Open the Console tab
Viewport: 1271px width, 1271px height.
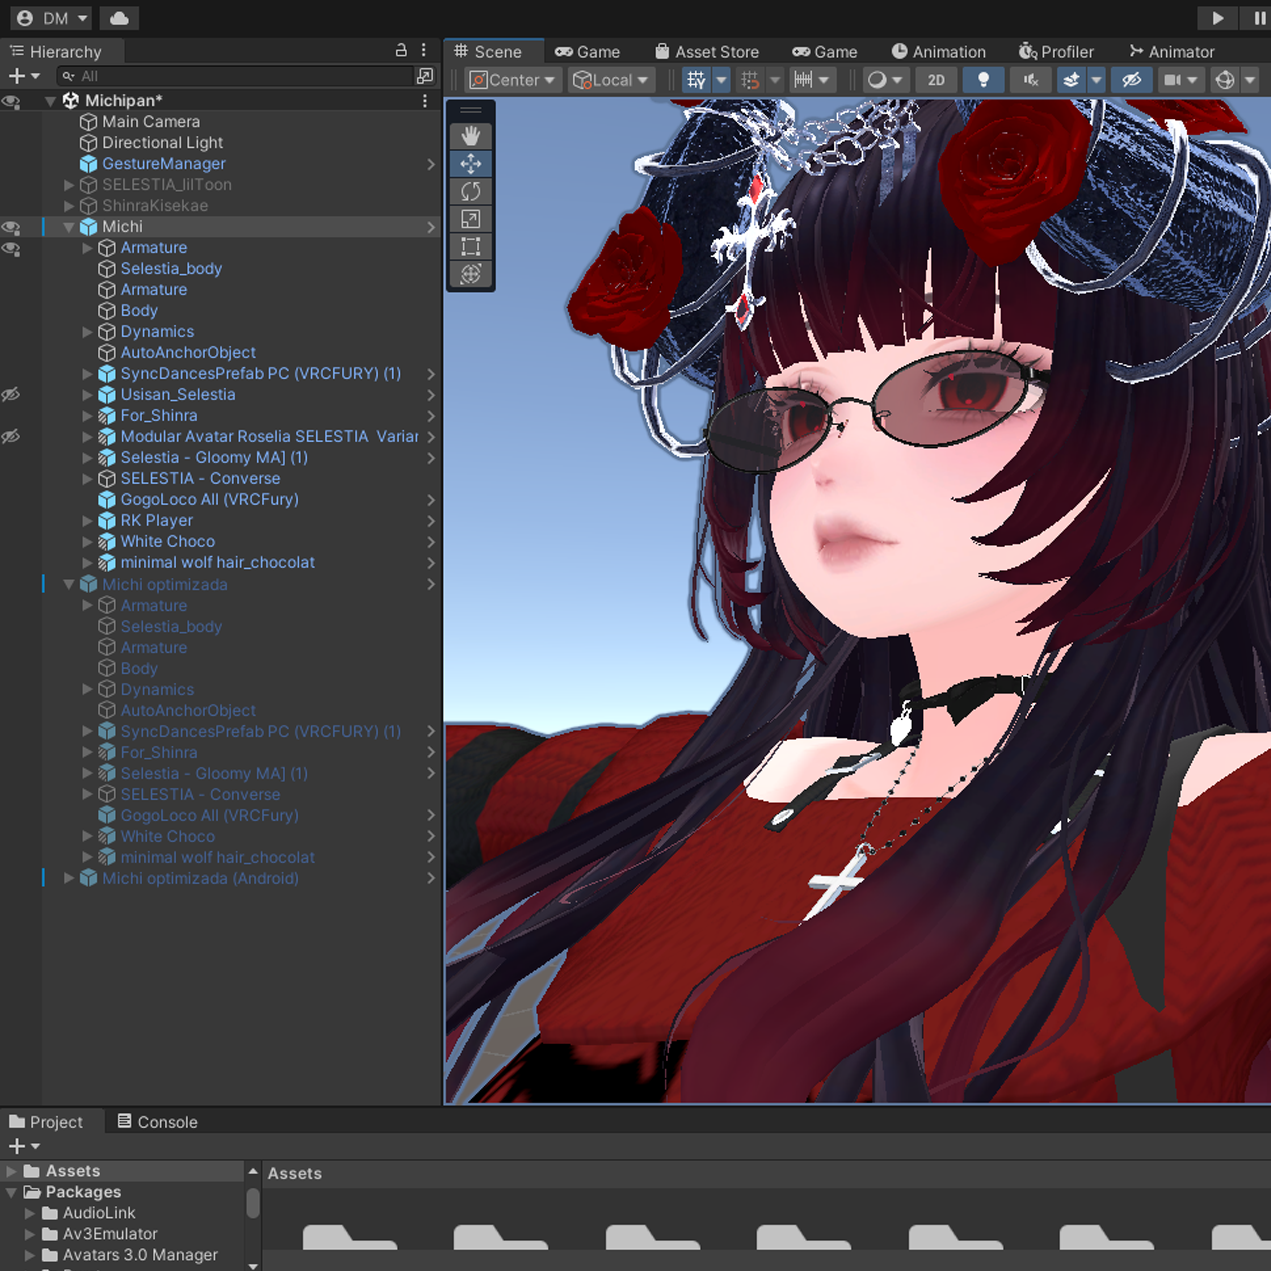coord(157,1122)
